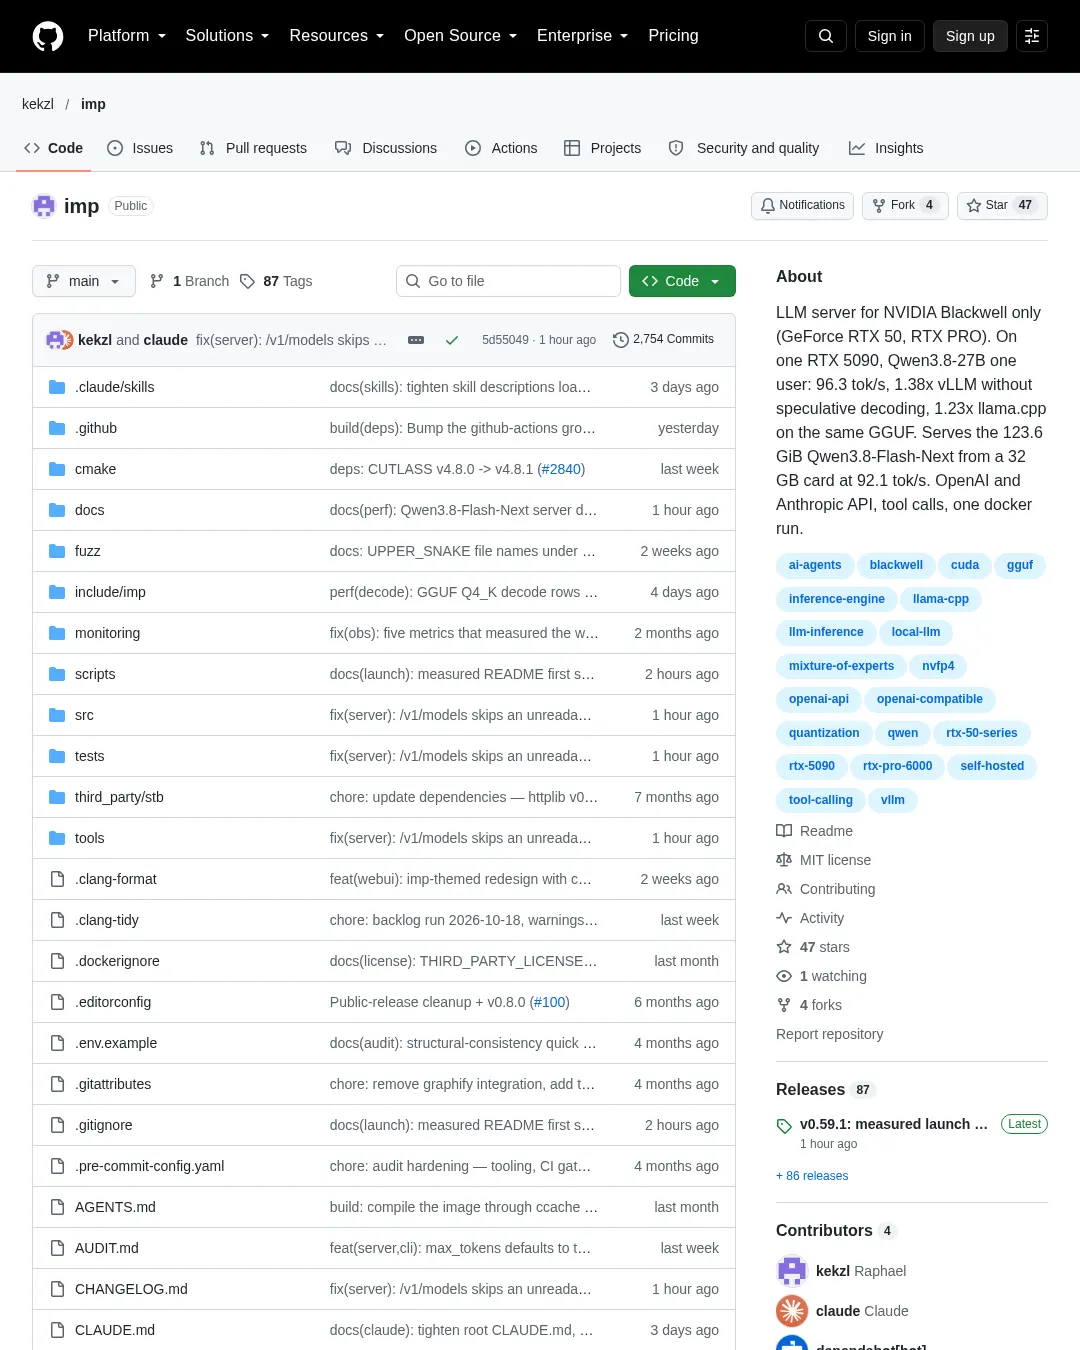Click the Go to file search field
This screenshot has width=1080, height=1350.
click(x=508, y=281)
